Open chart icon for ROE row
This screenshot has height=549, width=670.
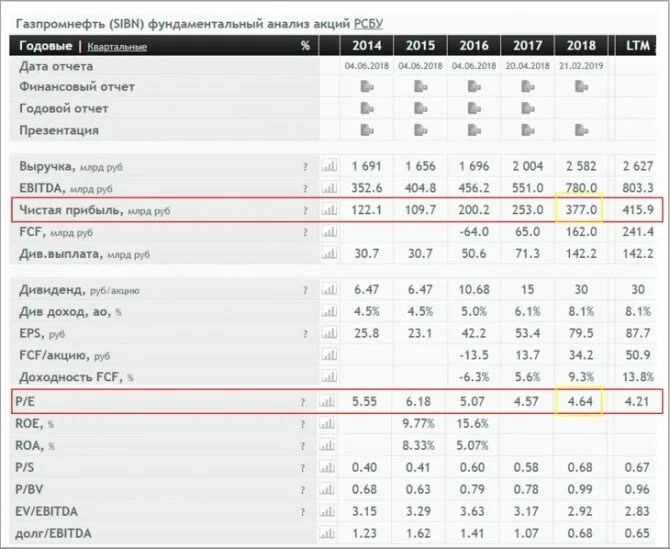pyautogui.click(x=327, y=424)
